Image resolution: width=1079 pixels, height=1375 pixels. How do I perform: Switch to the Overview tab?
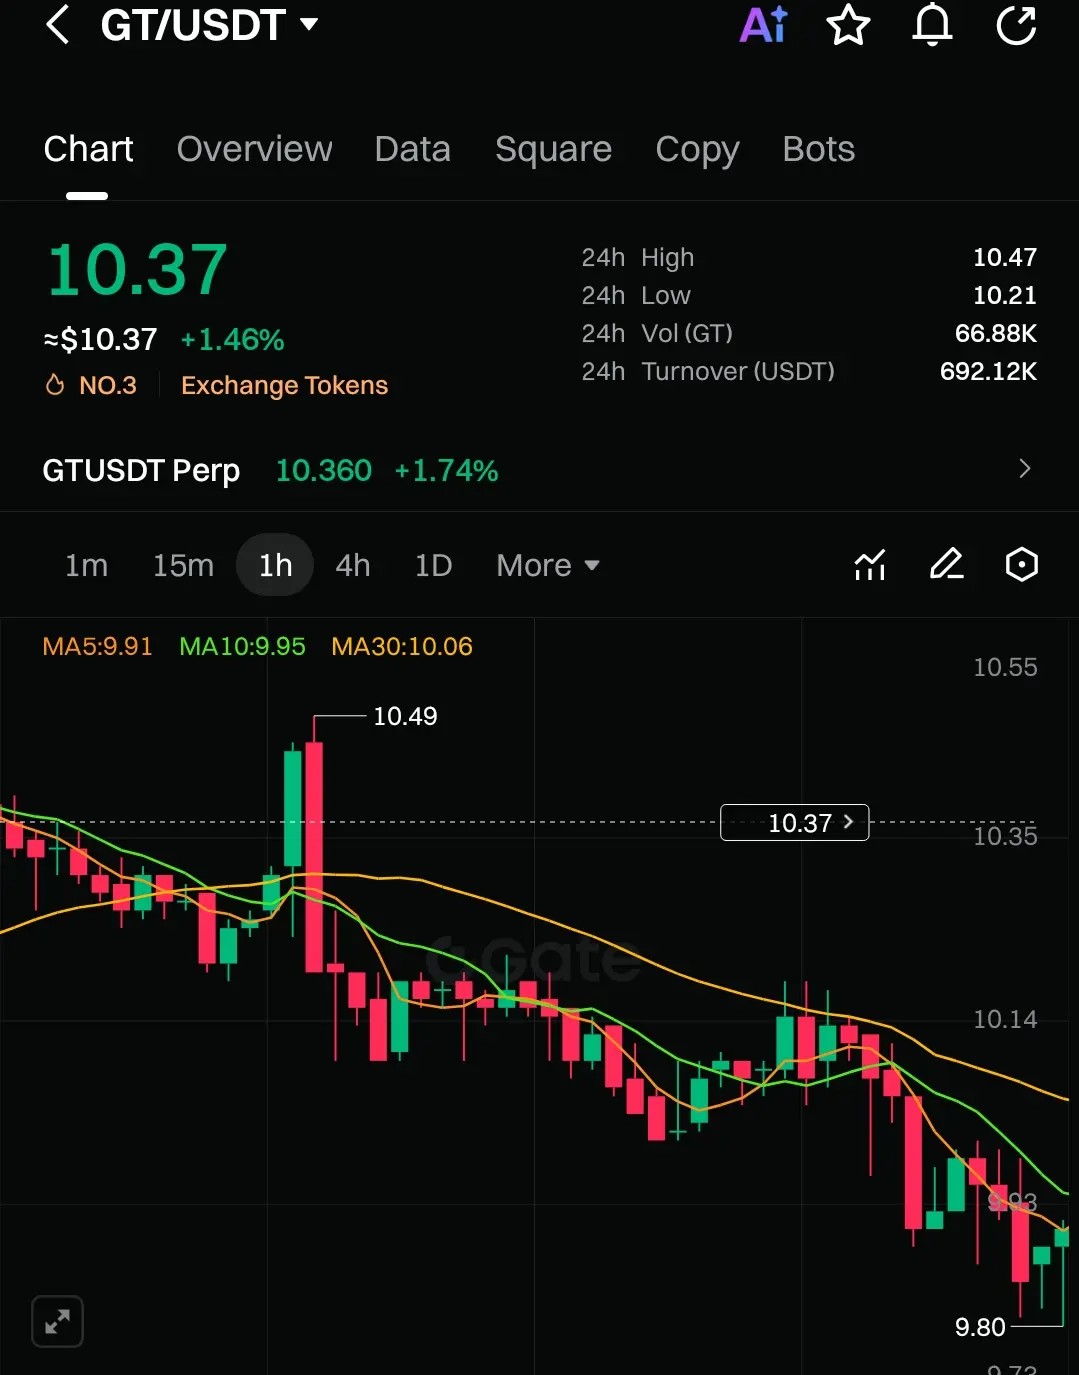point(254,149)
